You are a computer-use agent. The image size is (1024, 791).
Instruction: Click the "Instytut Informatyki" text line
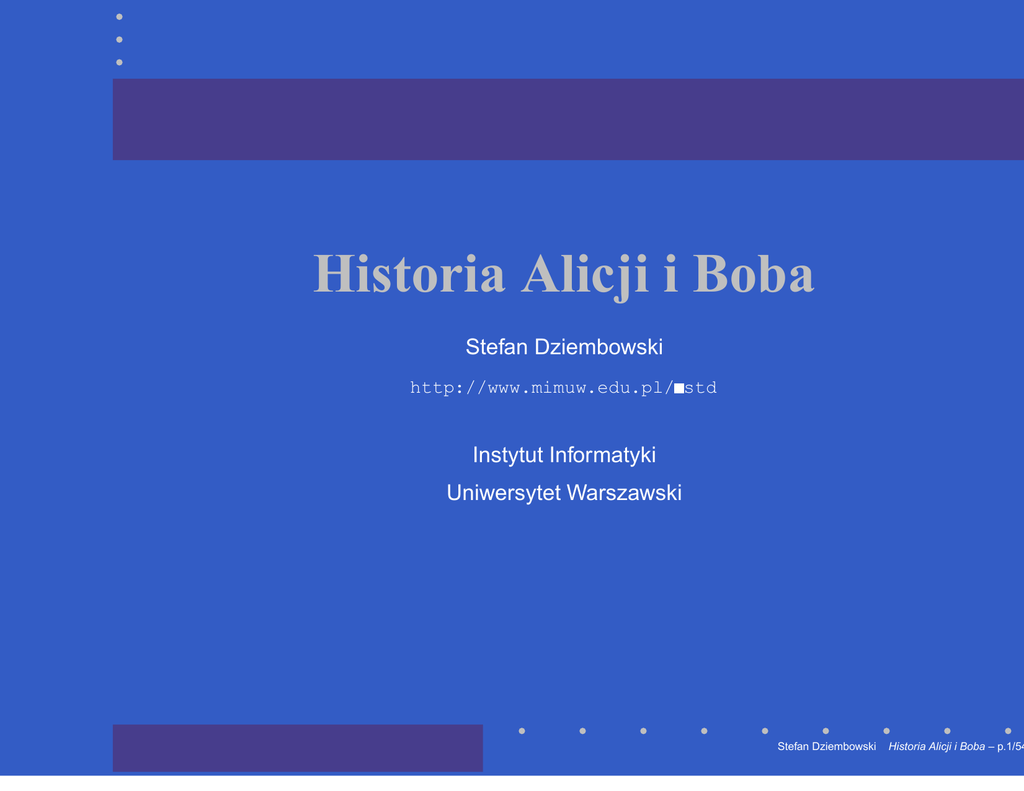(563, 455)
